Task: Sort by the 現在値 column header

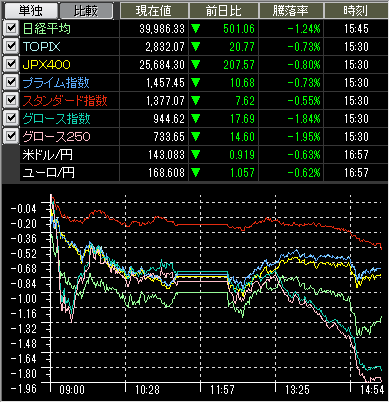Action: click(x=154, y=11)
